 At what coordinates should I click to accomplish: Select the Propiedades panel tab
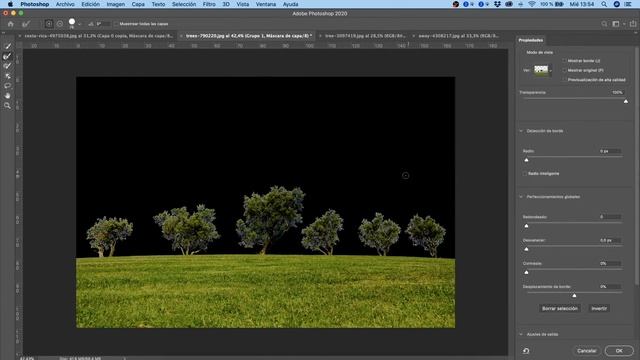click(x=531, y=40)
